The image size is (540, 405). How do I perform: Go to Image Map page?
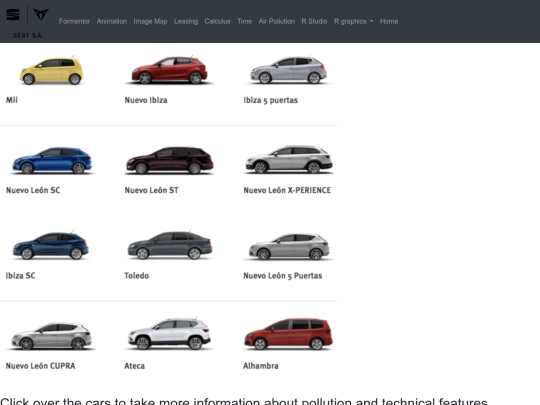point(150,21)
